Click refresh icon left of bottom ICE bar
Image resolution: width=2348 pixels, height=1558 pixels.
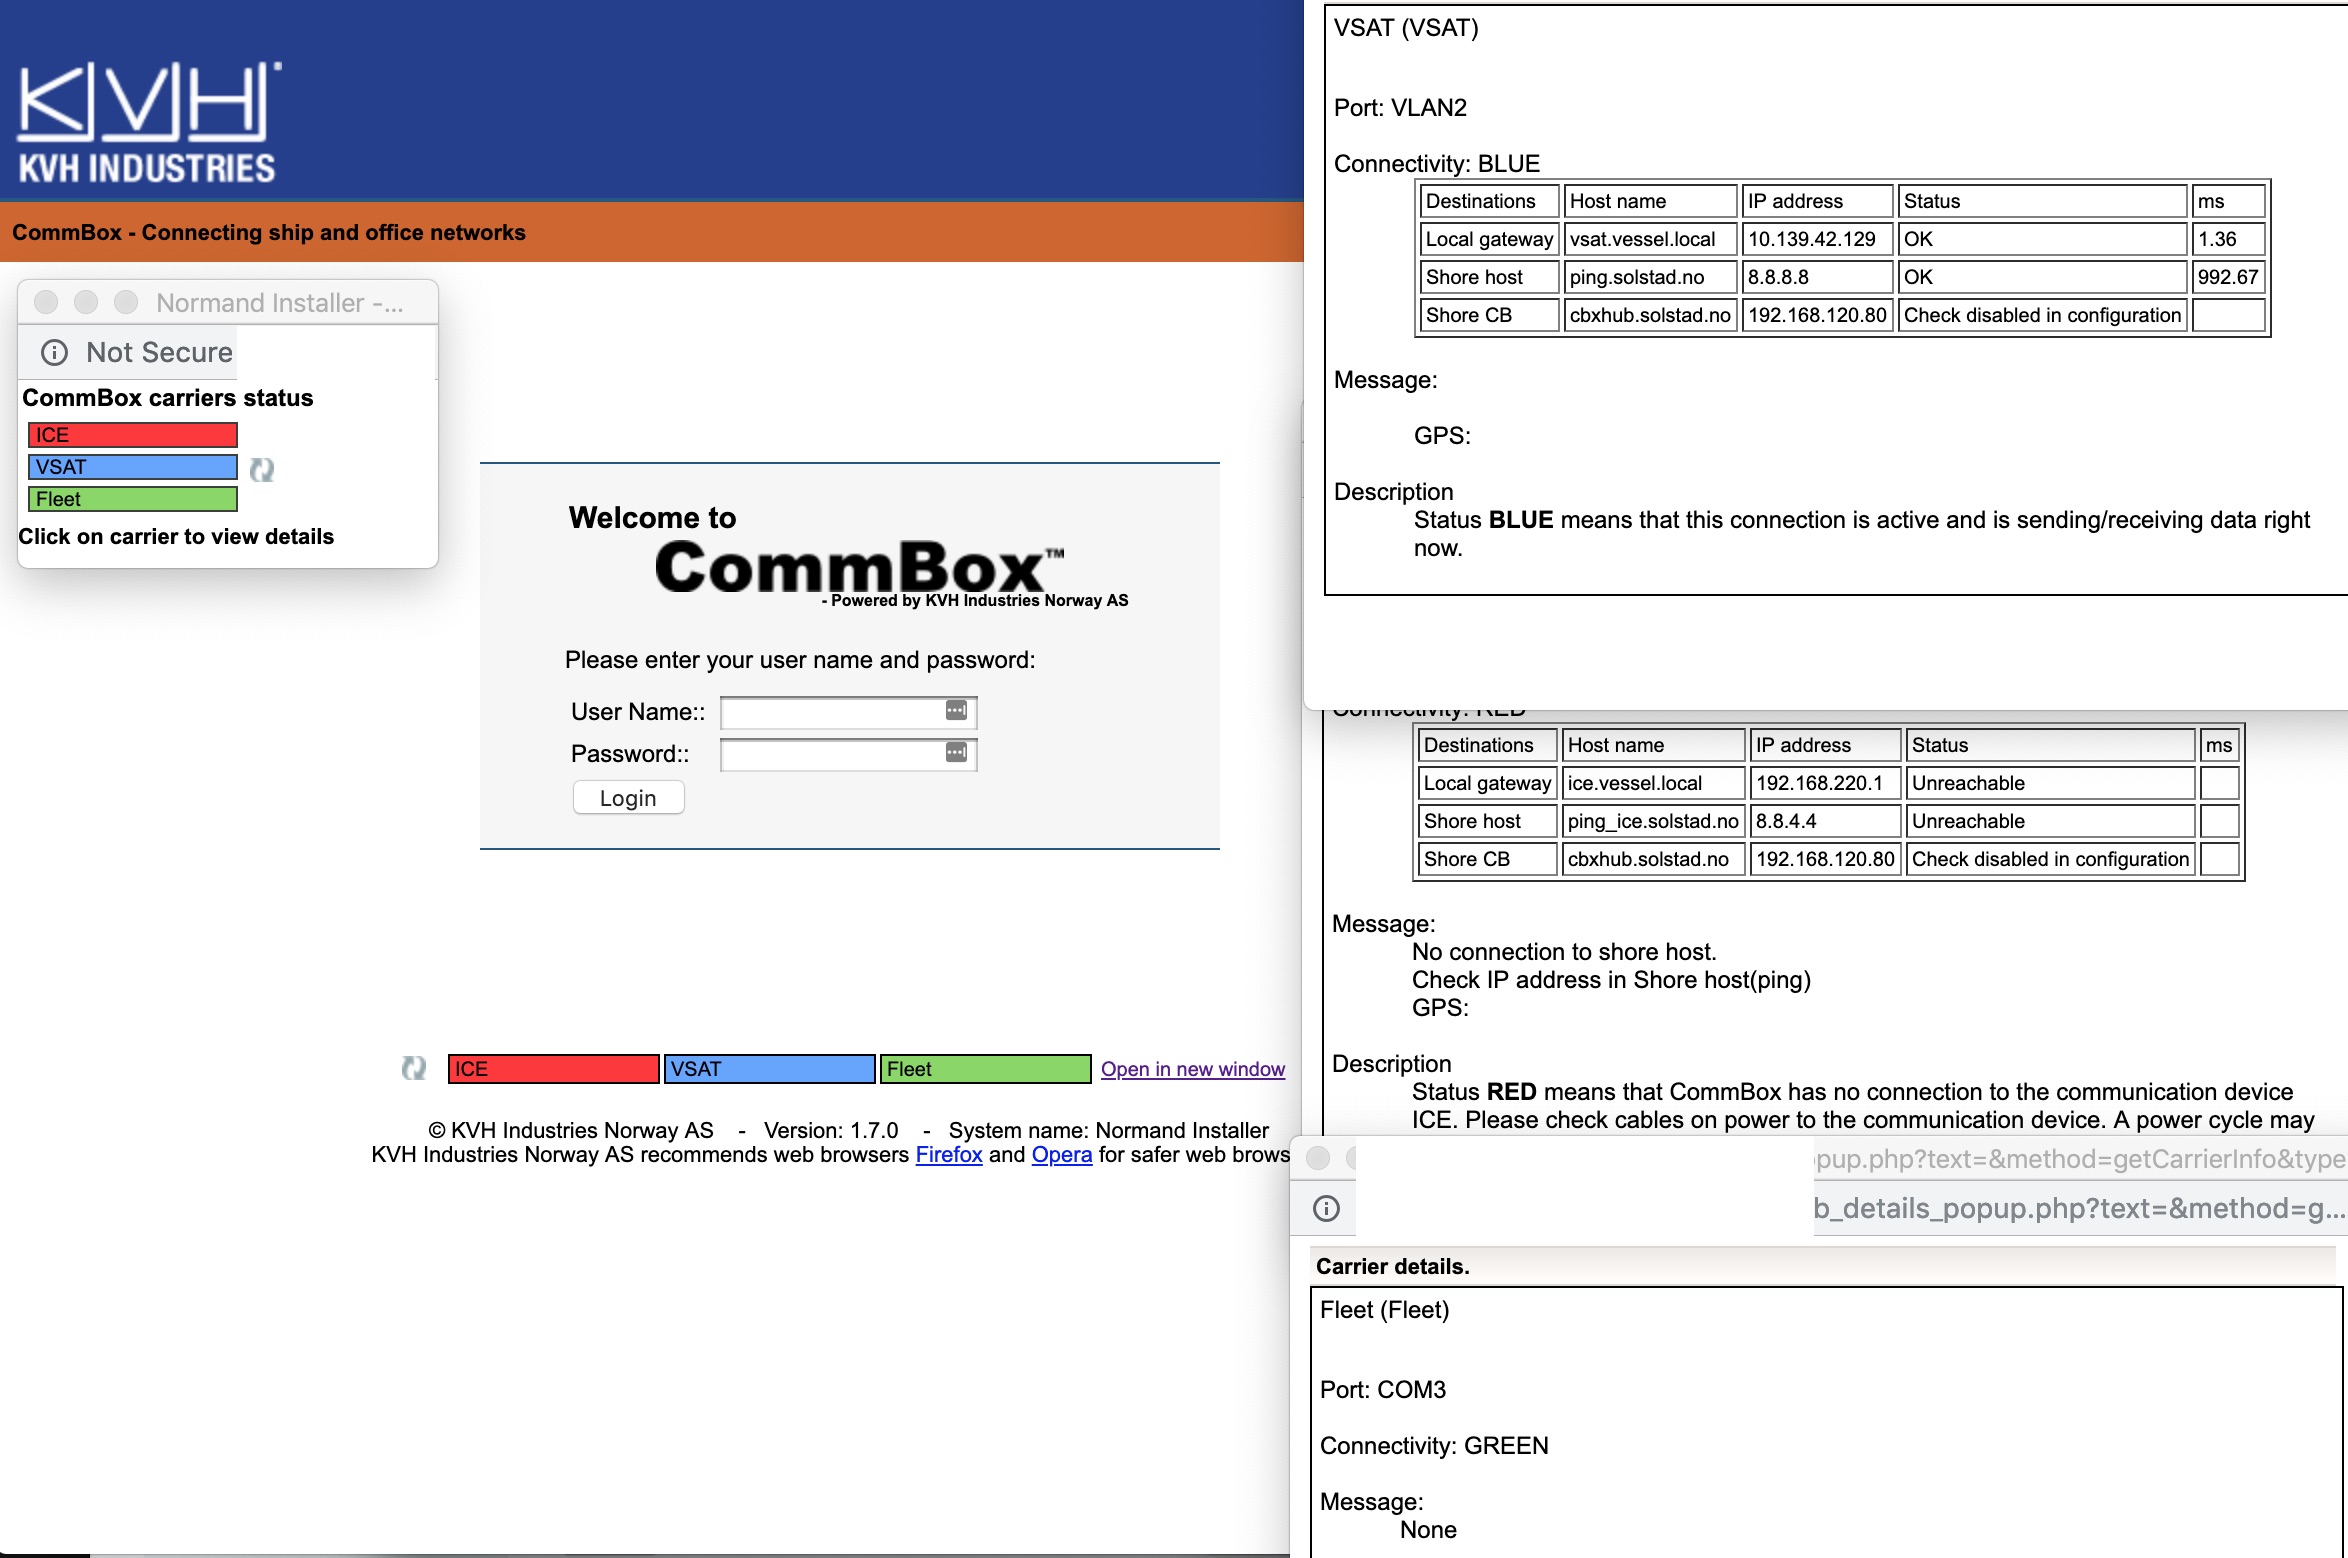(414, 1068)
